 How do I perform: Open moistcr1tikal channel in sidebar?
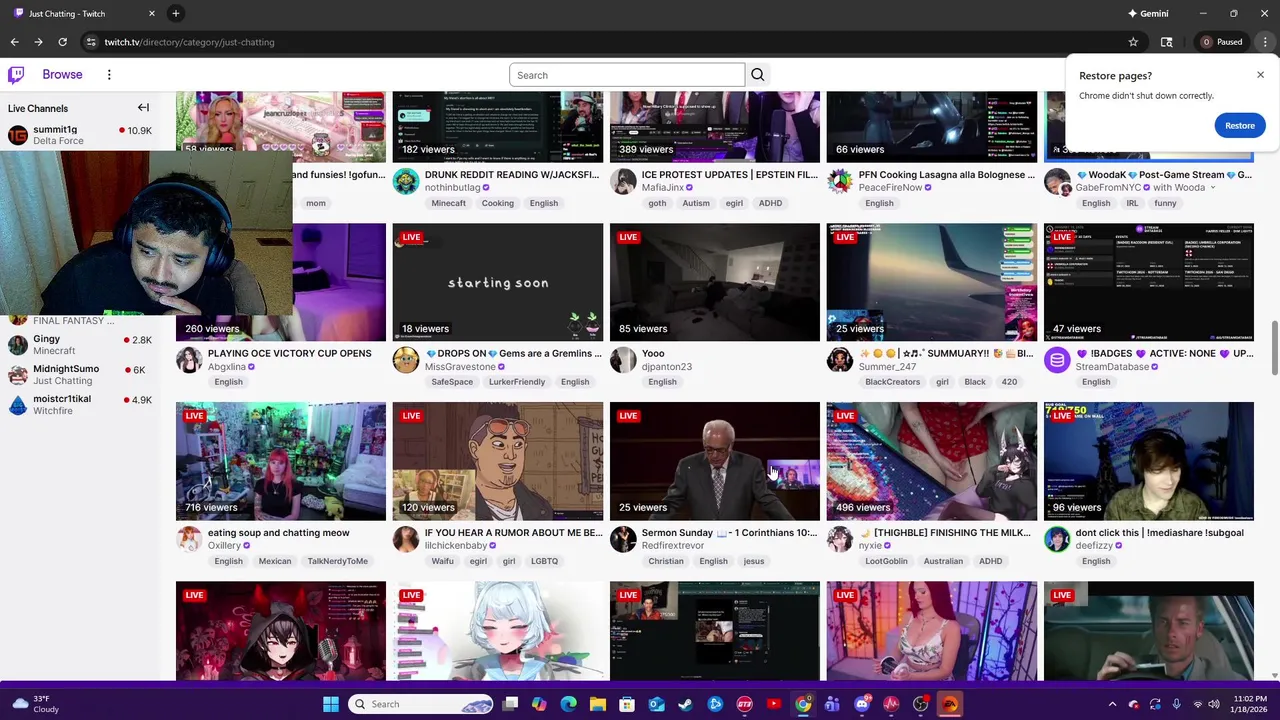[80, 405]
